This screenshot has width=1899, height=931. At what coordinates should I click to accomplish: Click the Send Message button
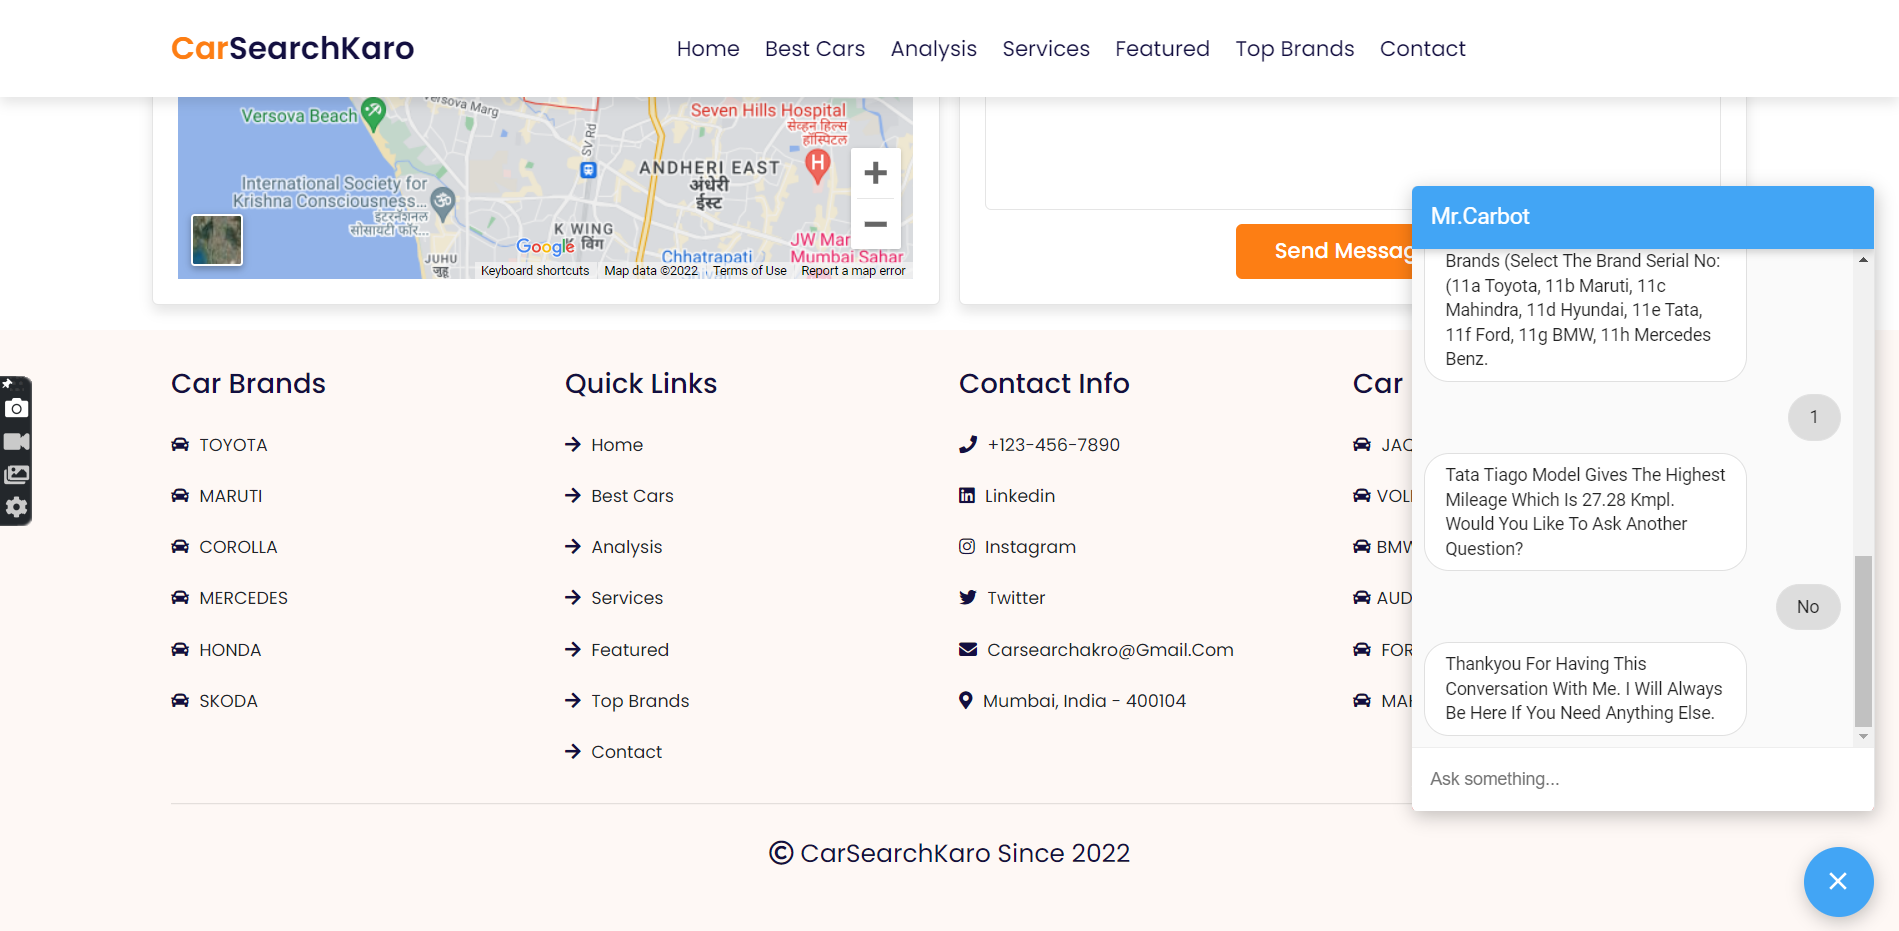tap(1325, 251)
